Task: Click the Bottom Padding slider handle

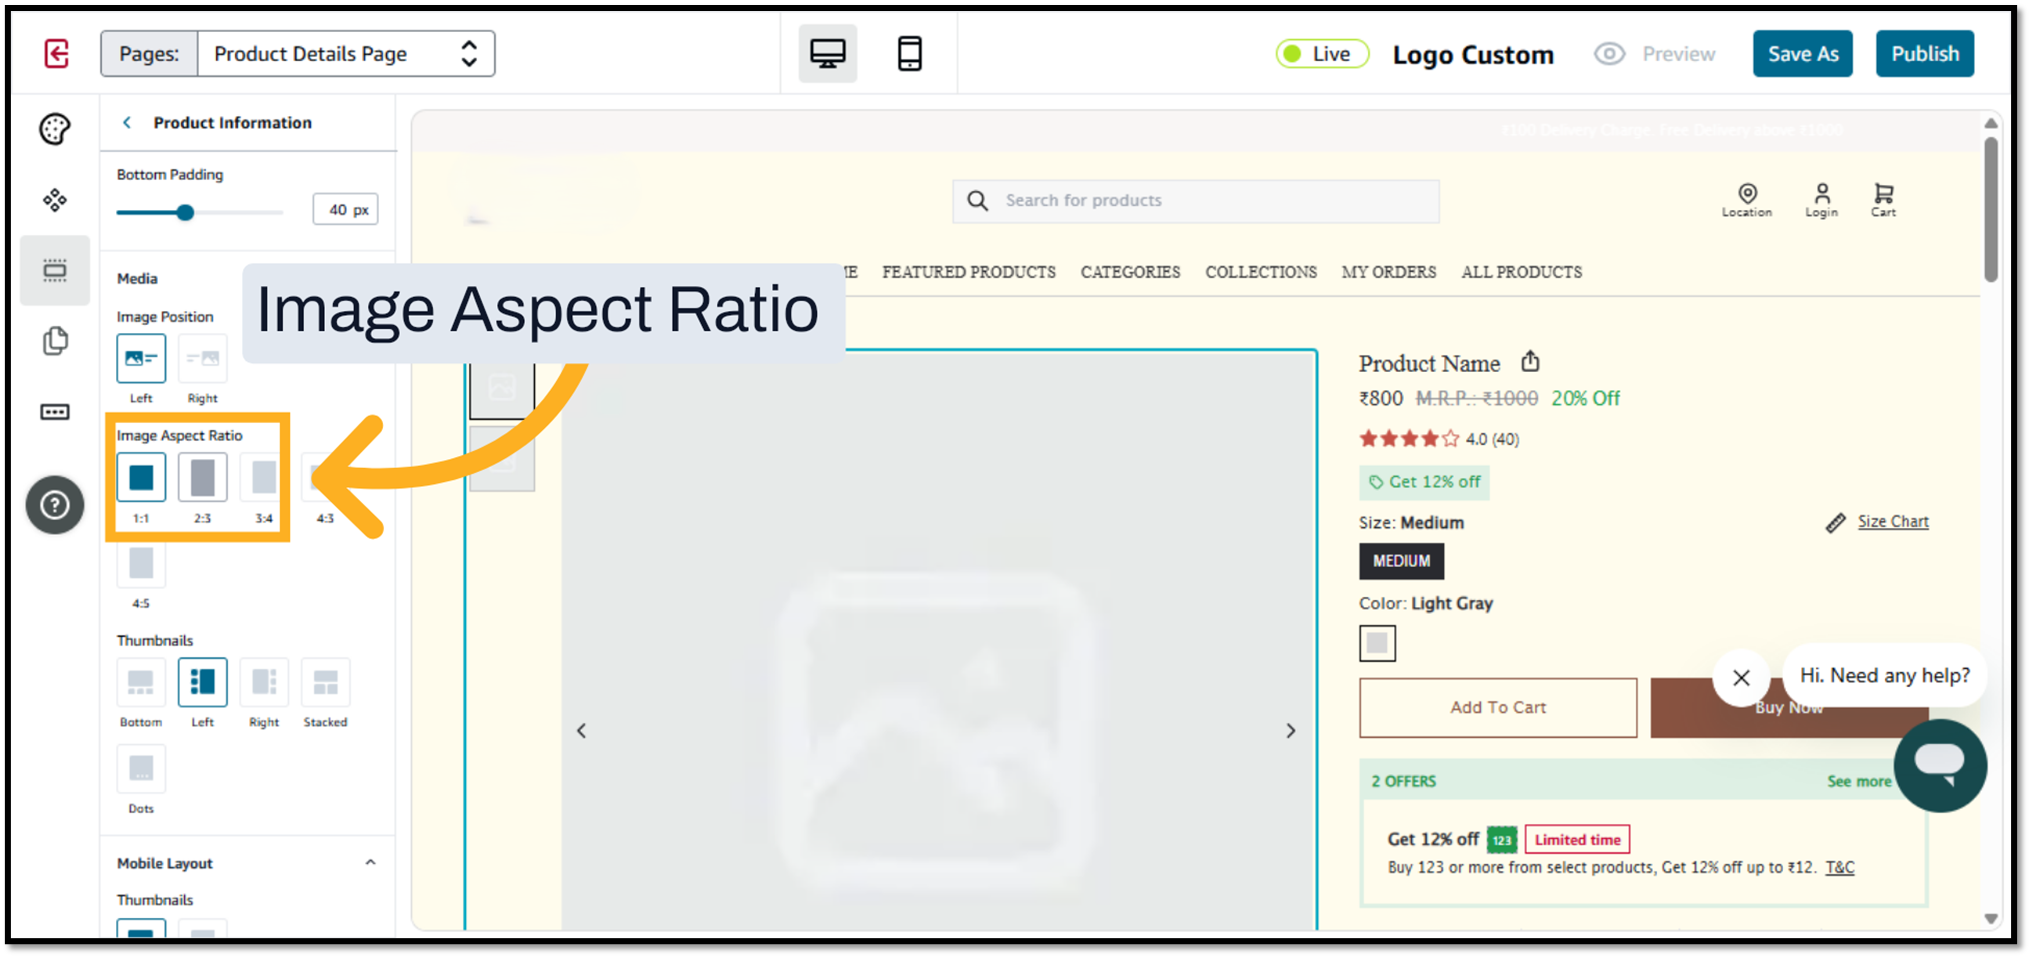Action: tap(185, 212)
